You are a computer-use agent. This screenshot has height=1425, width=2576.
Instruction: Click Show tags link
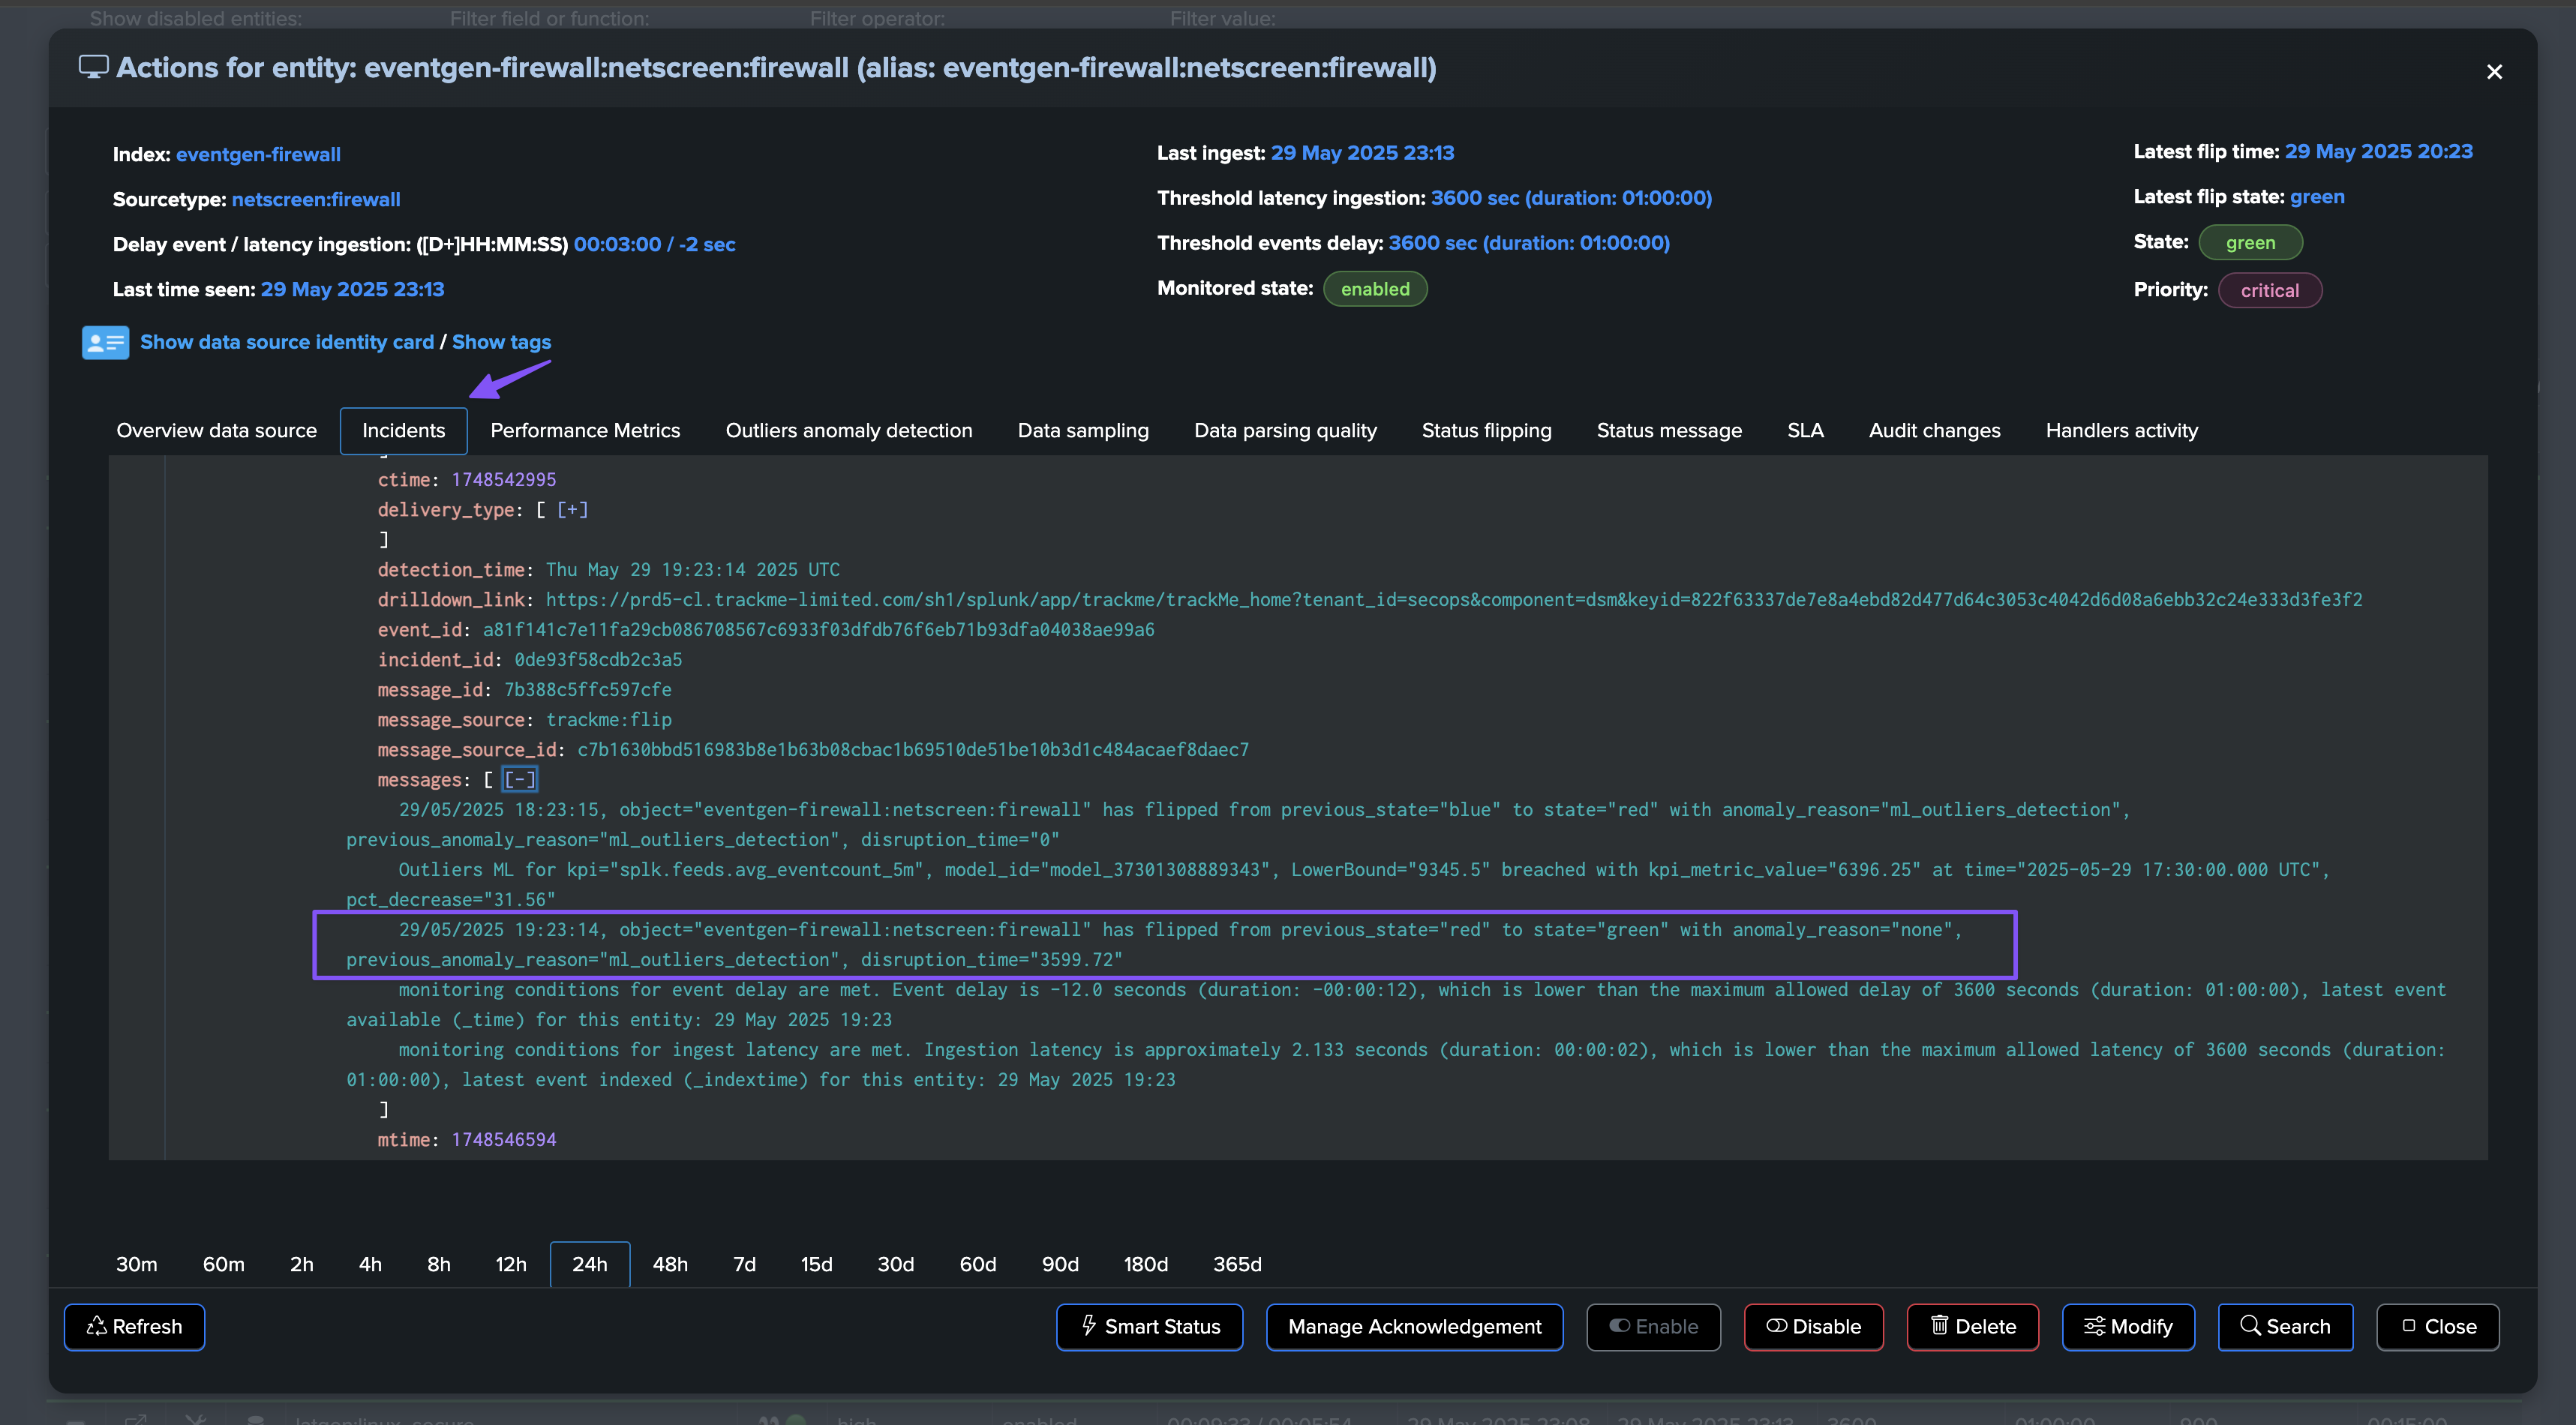(x=501, y=342)
